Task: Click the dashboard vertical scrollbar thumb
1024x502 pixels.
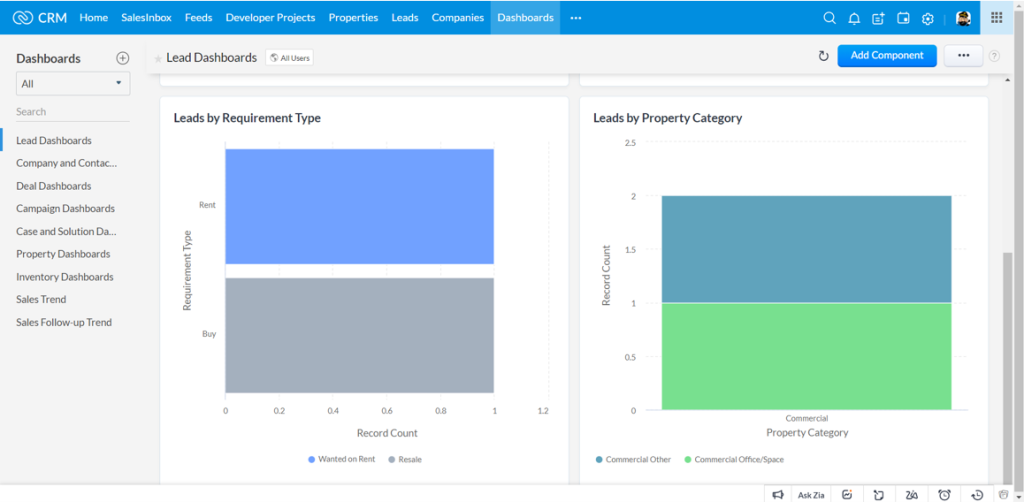Action: [x=1007, y=366]
